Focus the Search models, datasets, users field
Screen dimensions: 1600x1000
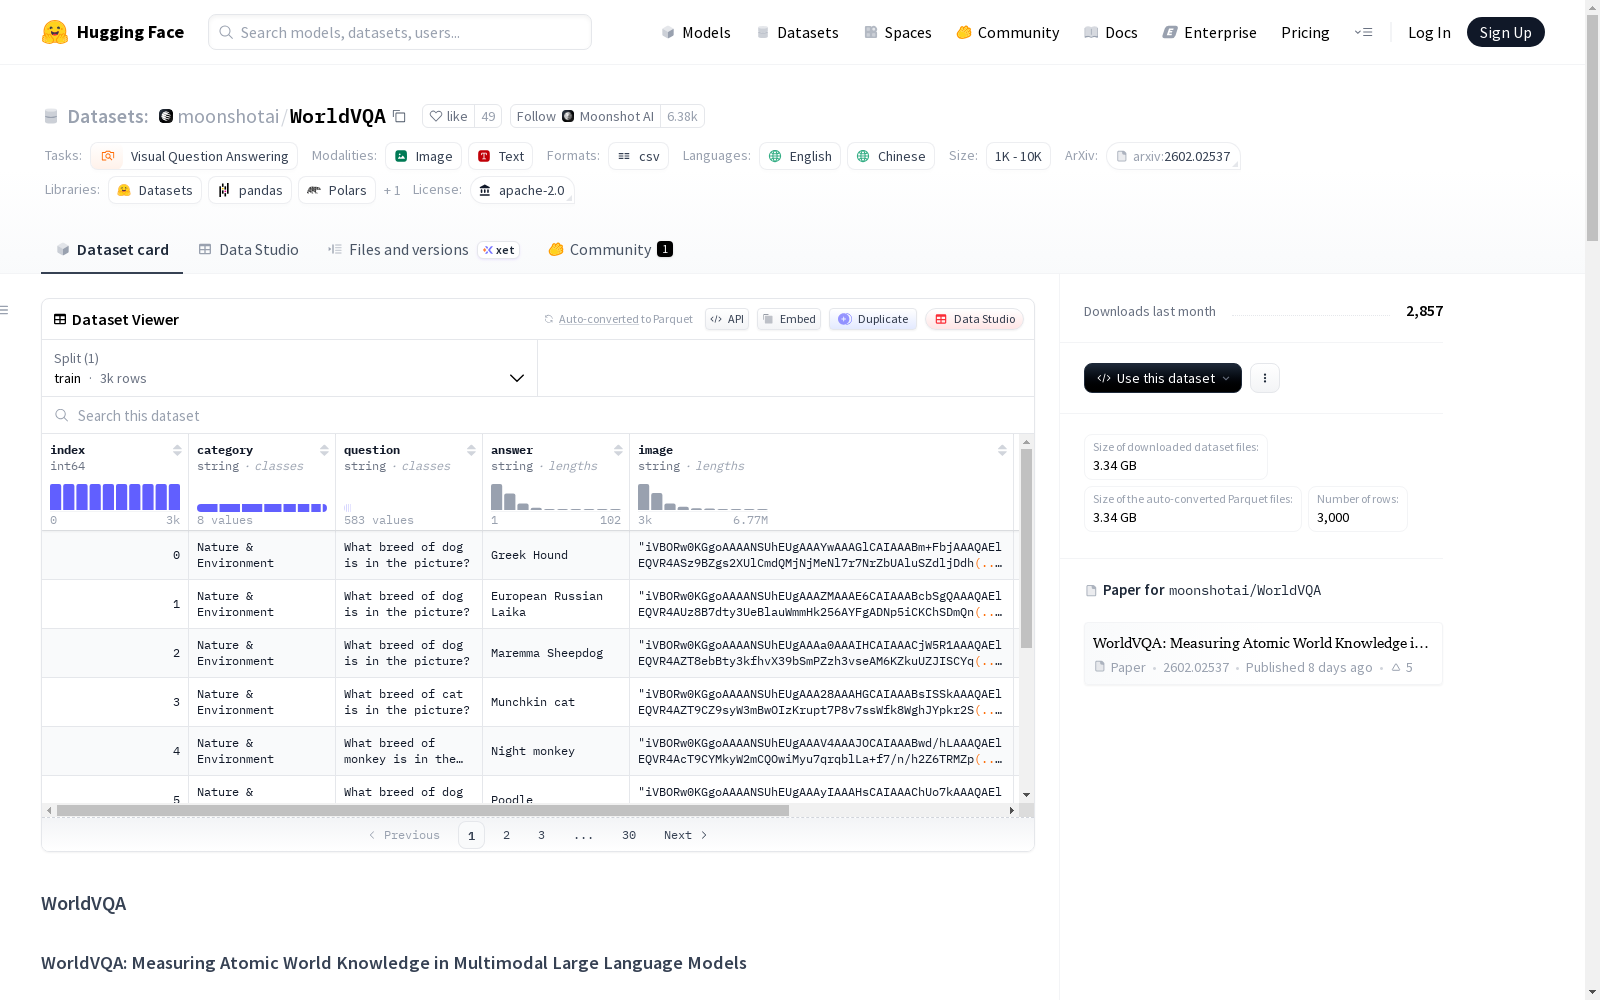pyautogui.click(x=400, y=32)
